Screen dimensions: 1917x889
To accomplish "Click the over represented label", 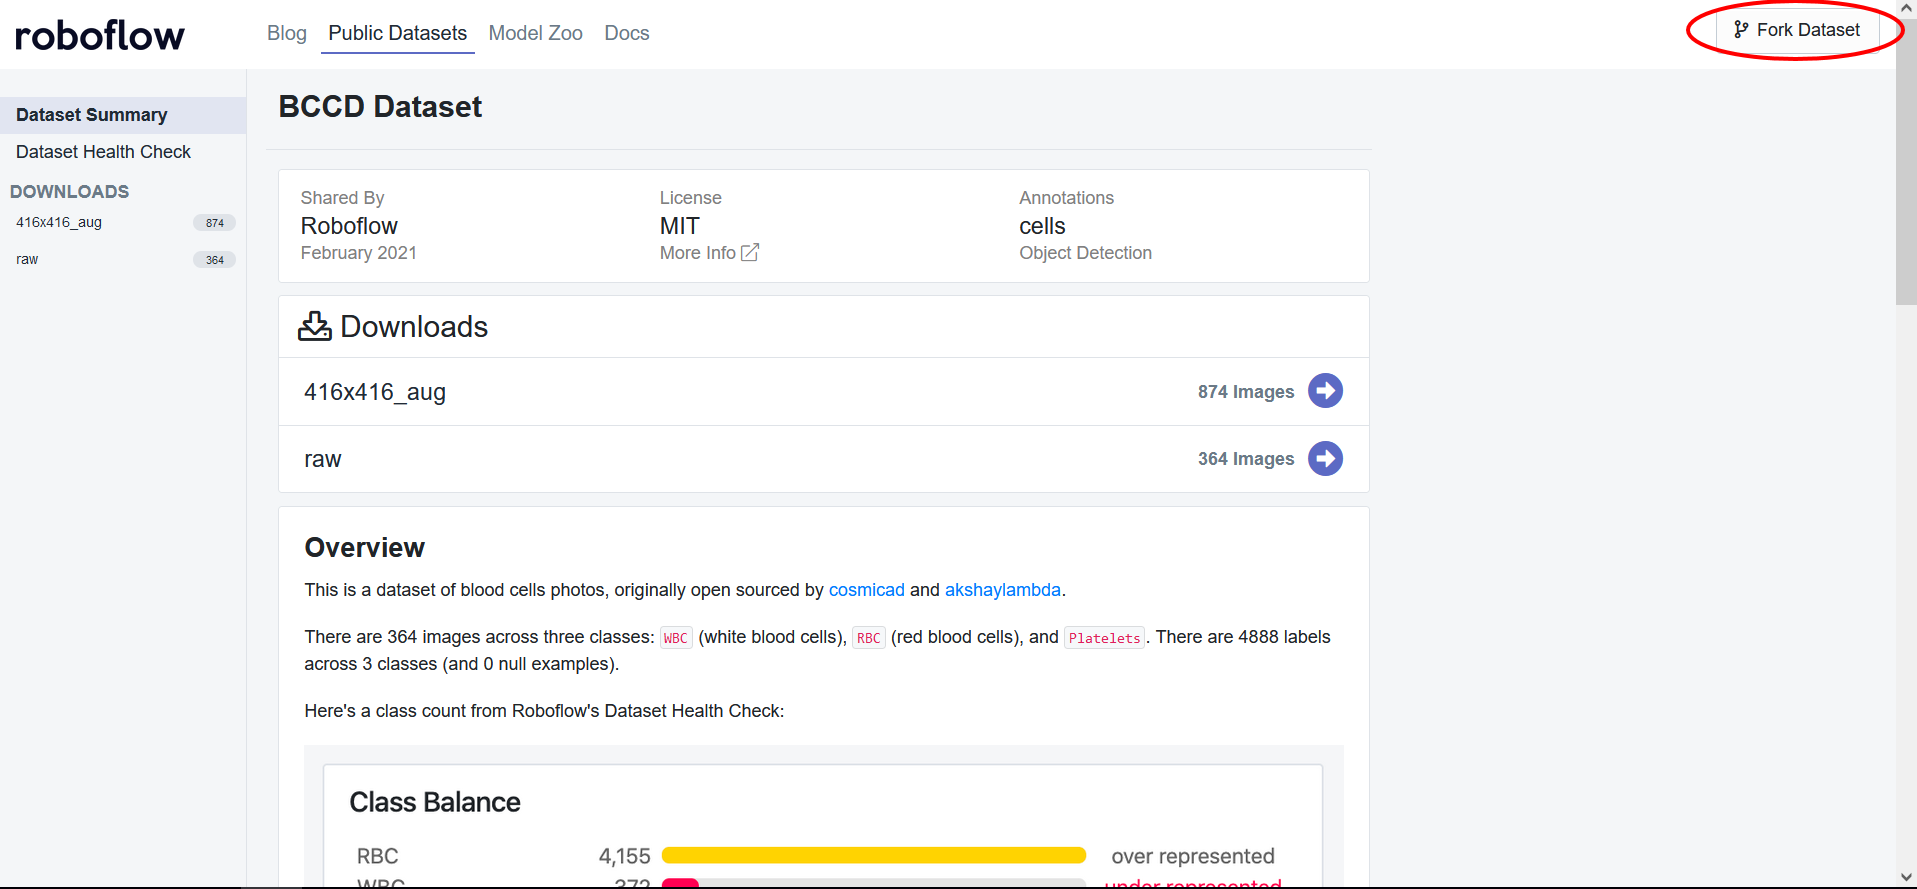I will coord(1193,856).
